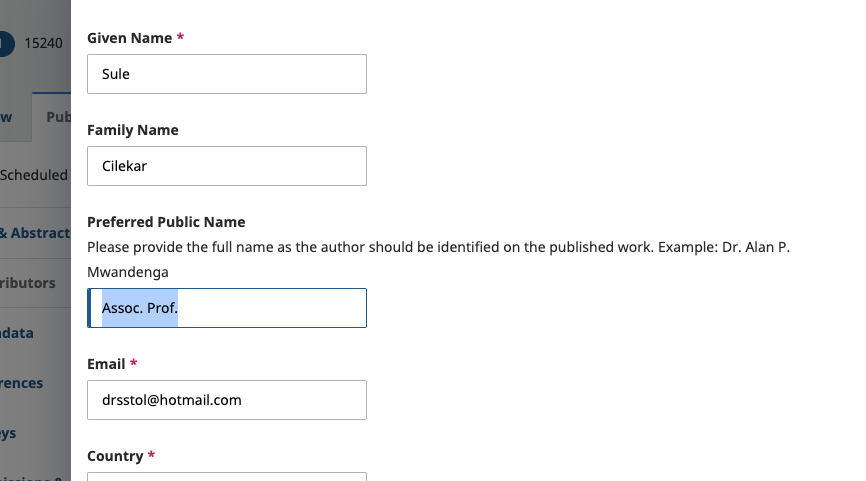866x481 pixels.
Task: Click the Given Name label
Action: tap(130, 38)
